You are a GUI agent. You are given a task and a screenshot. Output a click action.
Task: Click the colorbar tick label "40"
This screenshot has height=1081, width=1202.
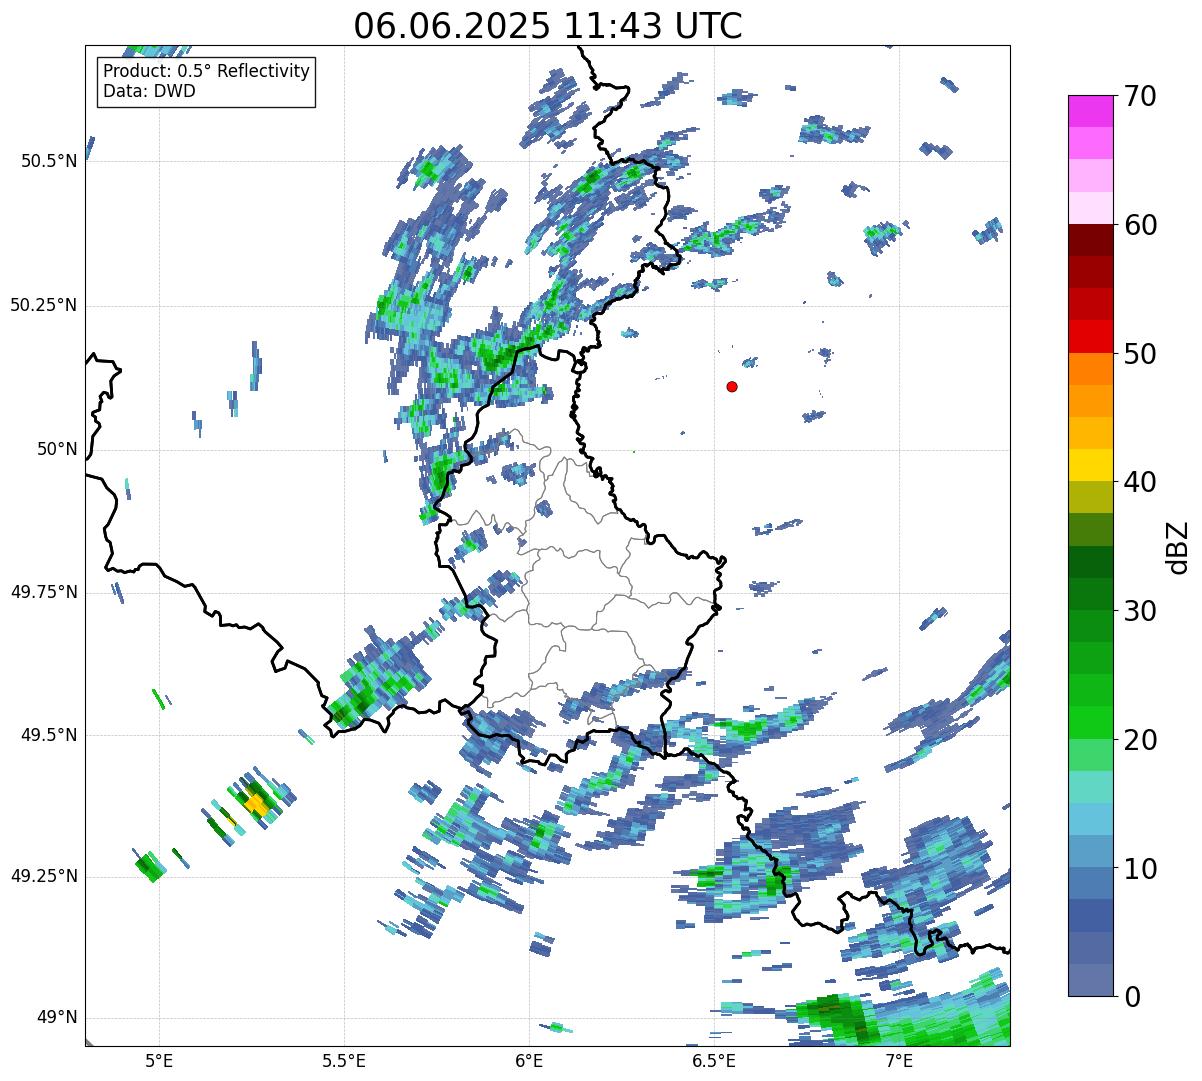1139,482
